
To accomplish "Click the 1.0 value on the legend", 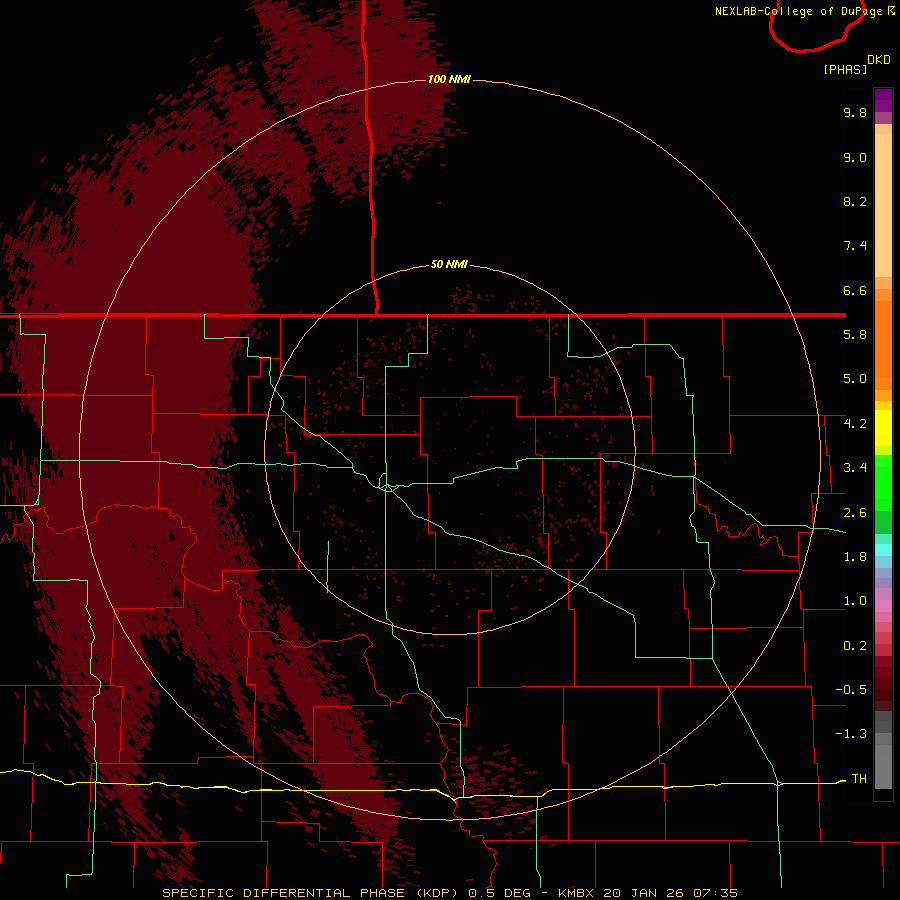I will (855, 601).
